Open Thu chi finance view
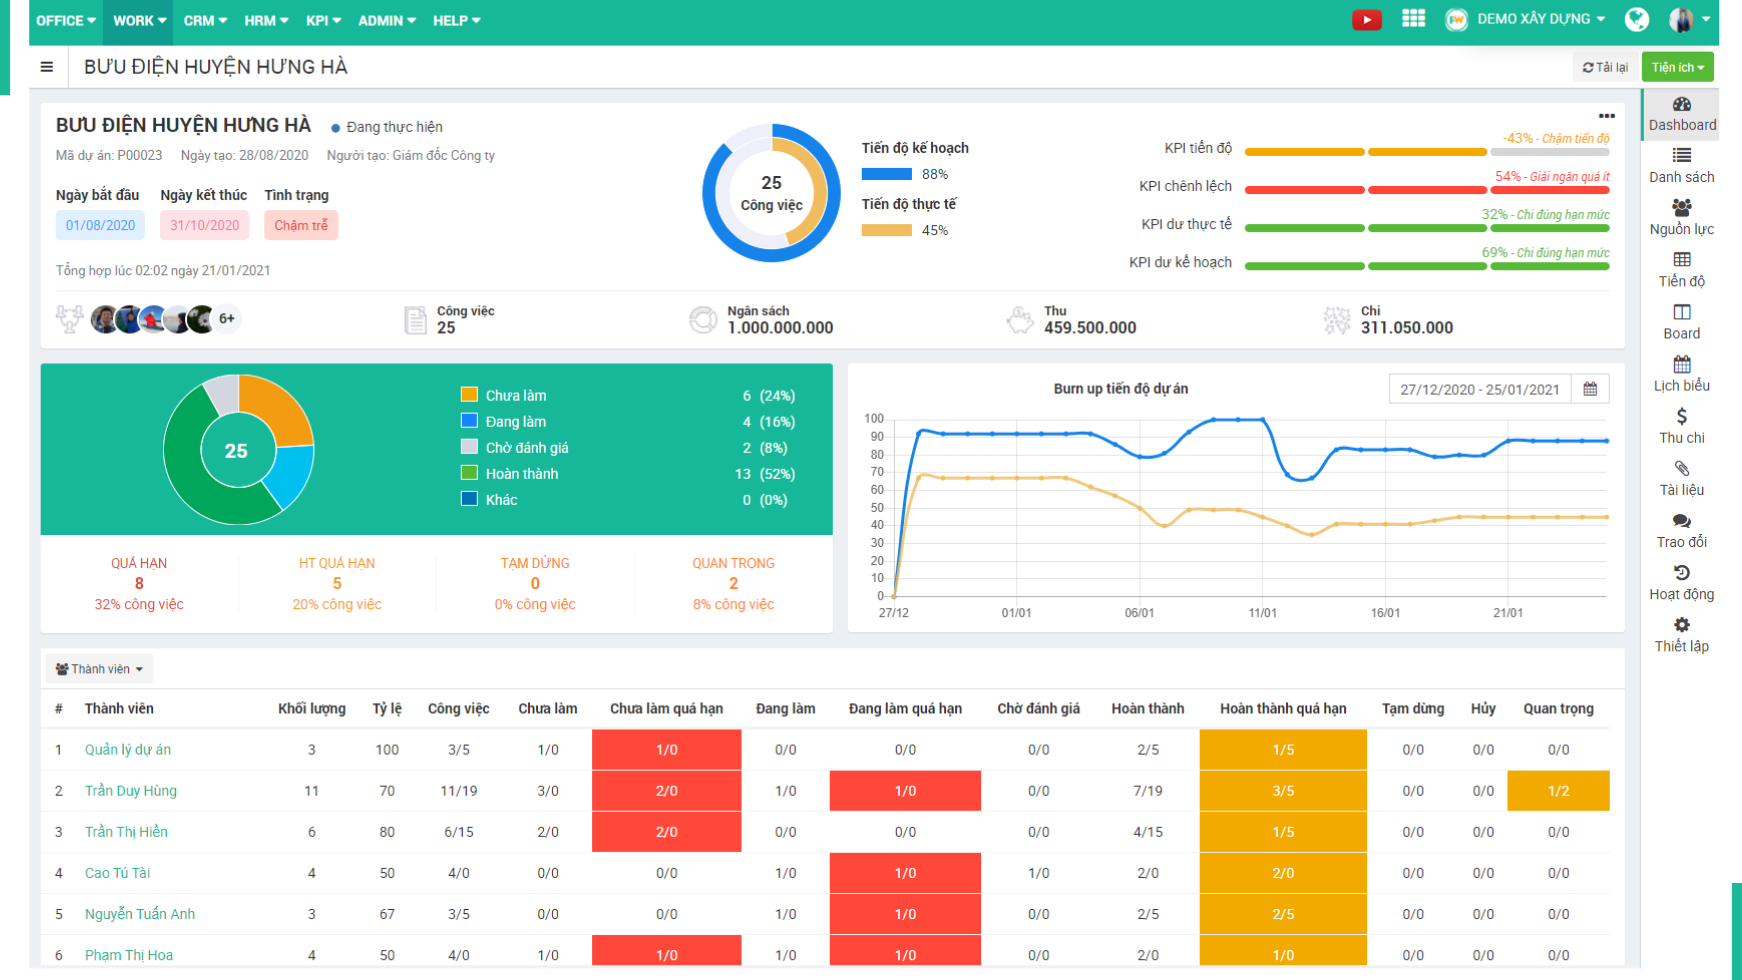 click(x=1682, y=426)
